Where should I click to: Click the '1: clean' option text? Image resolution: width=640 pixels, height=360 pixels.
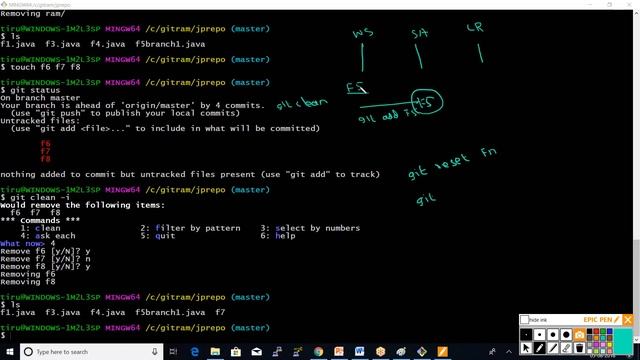pos(40,228)
